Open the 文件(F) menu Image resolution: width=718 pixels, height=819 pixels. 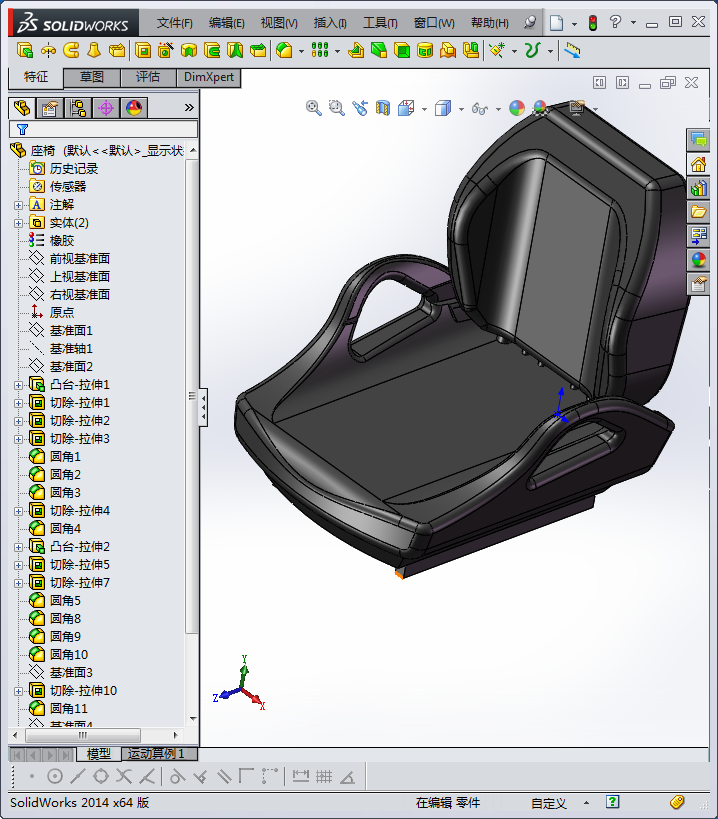click(174, 23)
